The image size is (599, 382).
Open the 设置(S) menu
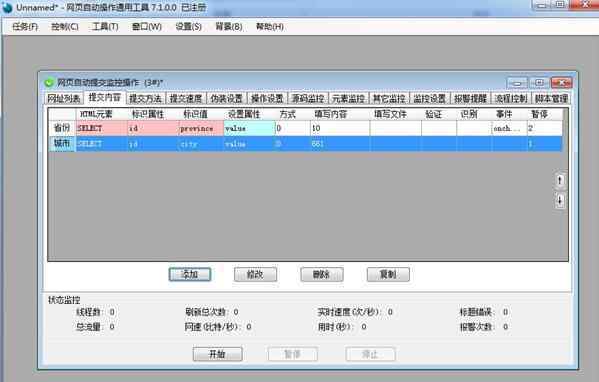[x=188, y=27]
